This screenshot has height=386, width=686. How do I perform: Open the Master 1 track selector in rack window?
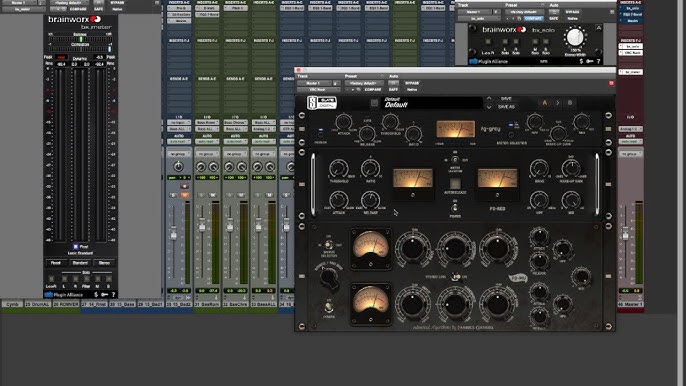[314, 83]
